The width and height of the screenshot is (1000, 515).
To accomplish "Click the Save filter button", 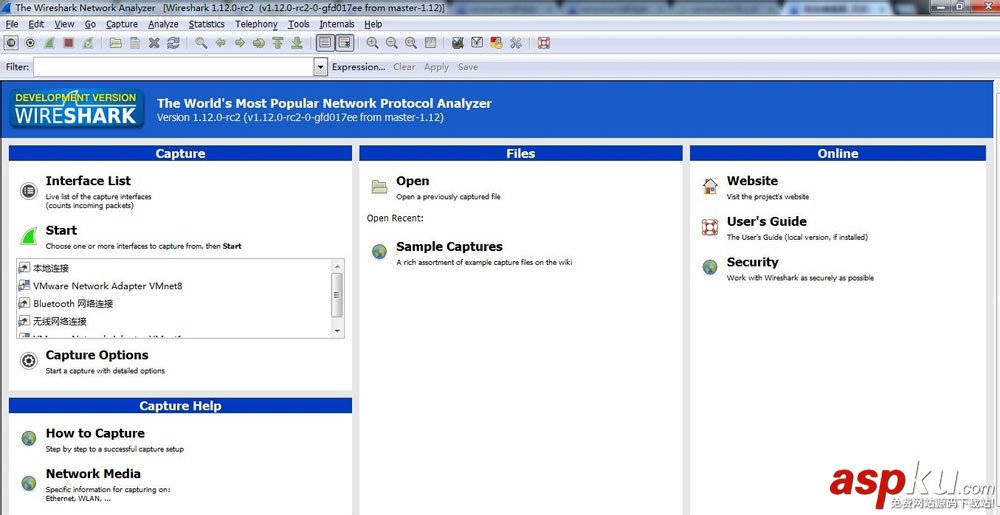I will (467, 67).
